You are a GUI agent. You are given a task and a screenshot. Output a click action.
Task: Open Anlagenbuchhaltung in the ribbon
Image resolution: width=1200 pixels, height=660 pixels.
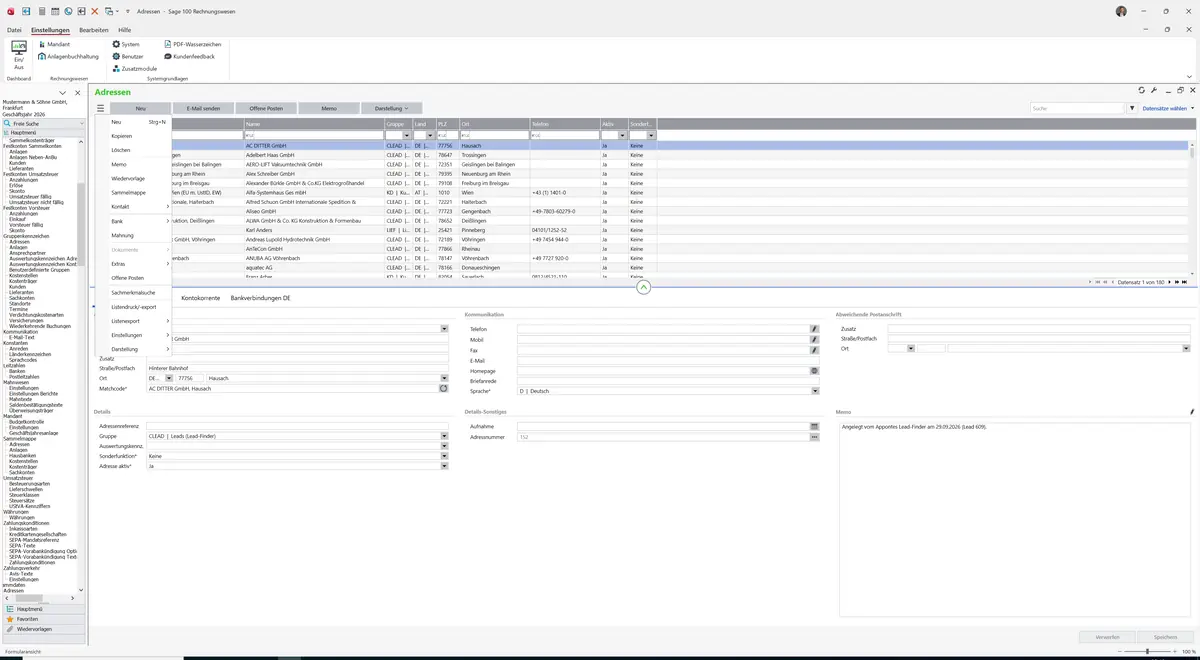pyautogui.click(x=68, y=56)
